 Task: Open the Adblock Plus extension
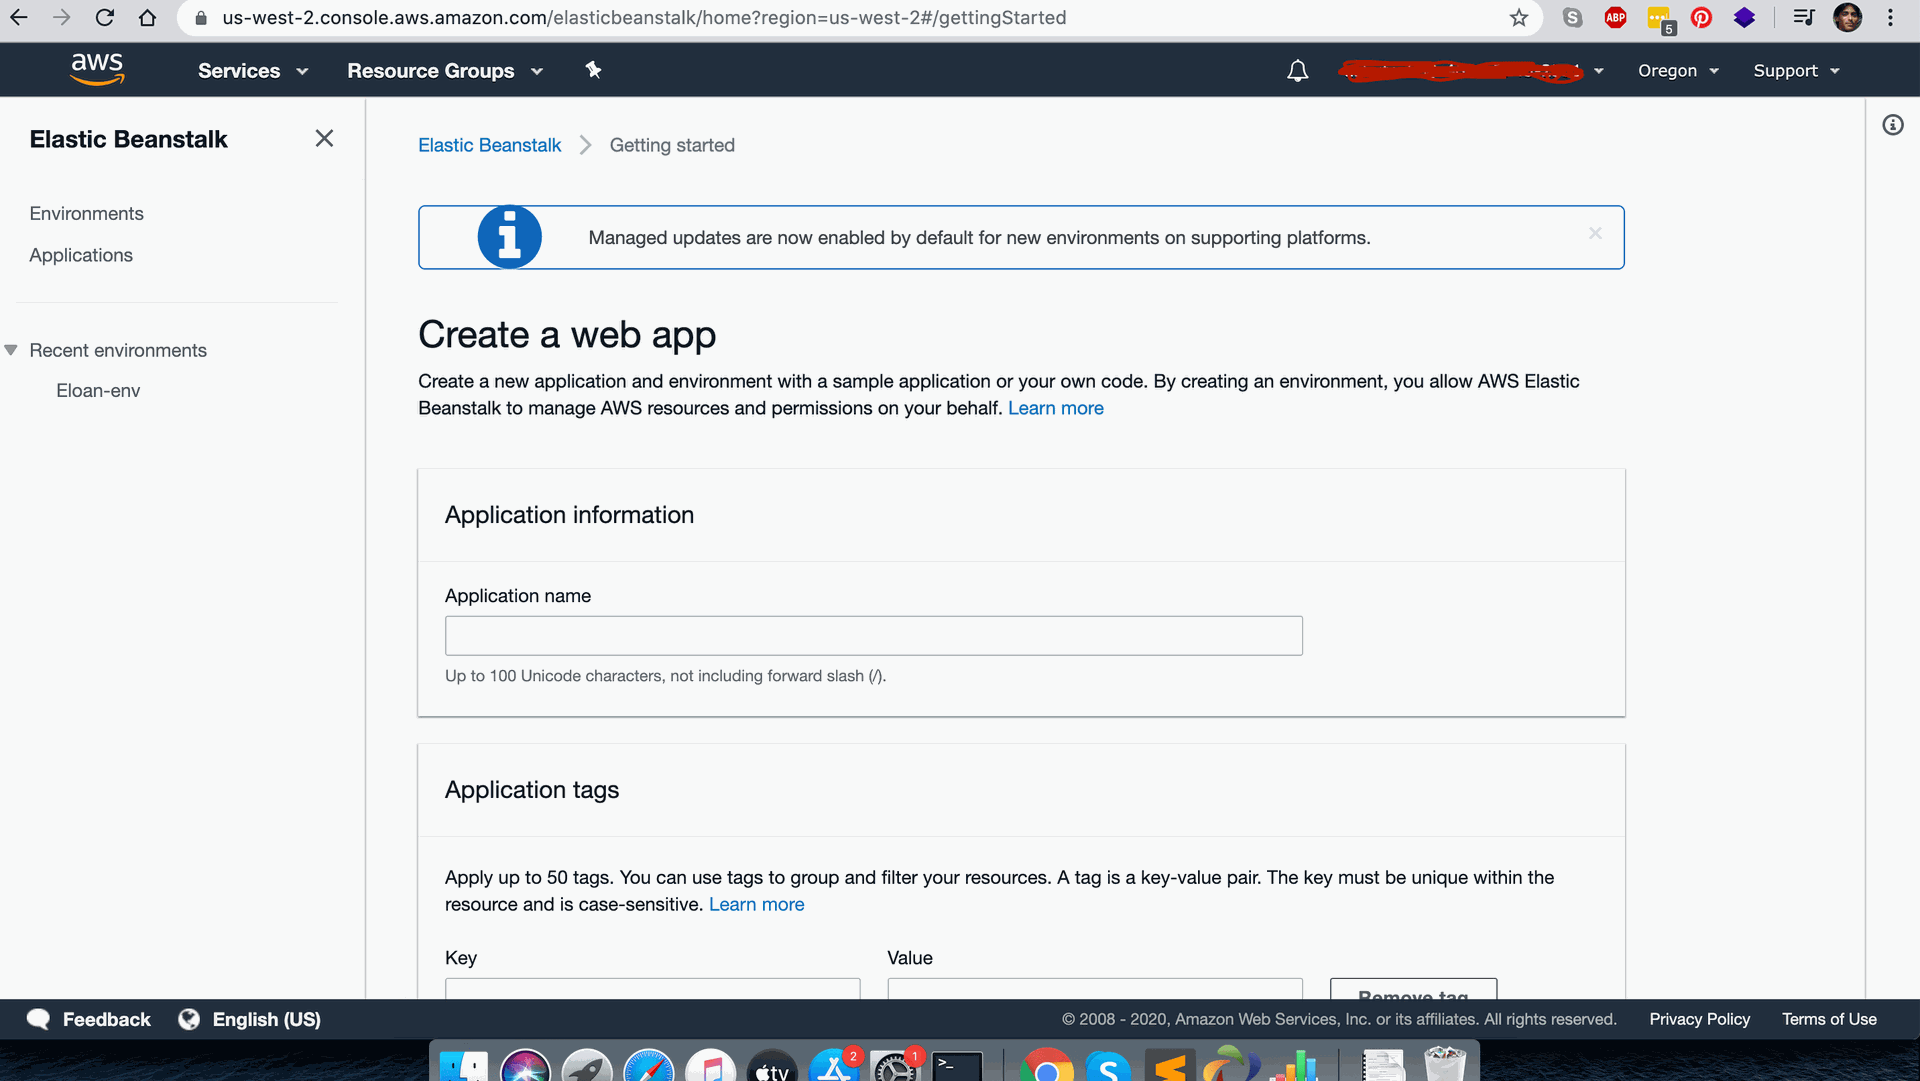(x=1615, y=17)
